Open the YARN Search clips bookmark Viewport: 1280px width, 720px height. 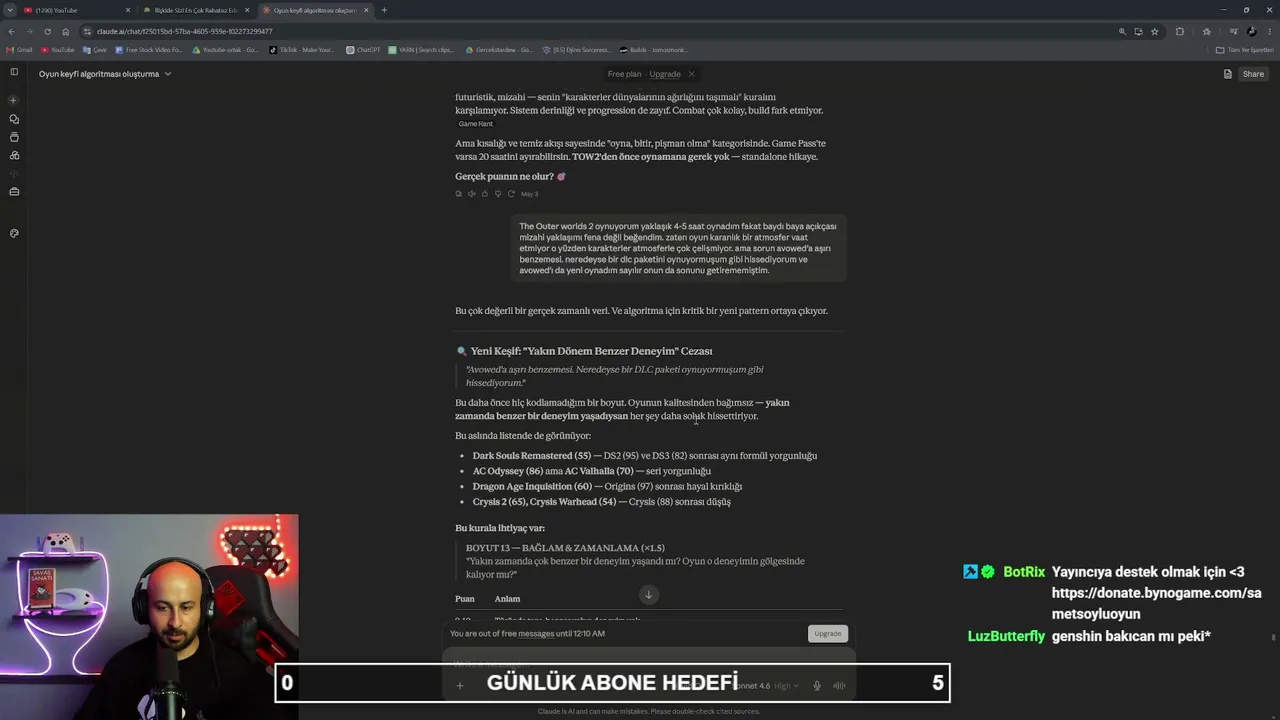coord(421,49)
